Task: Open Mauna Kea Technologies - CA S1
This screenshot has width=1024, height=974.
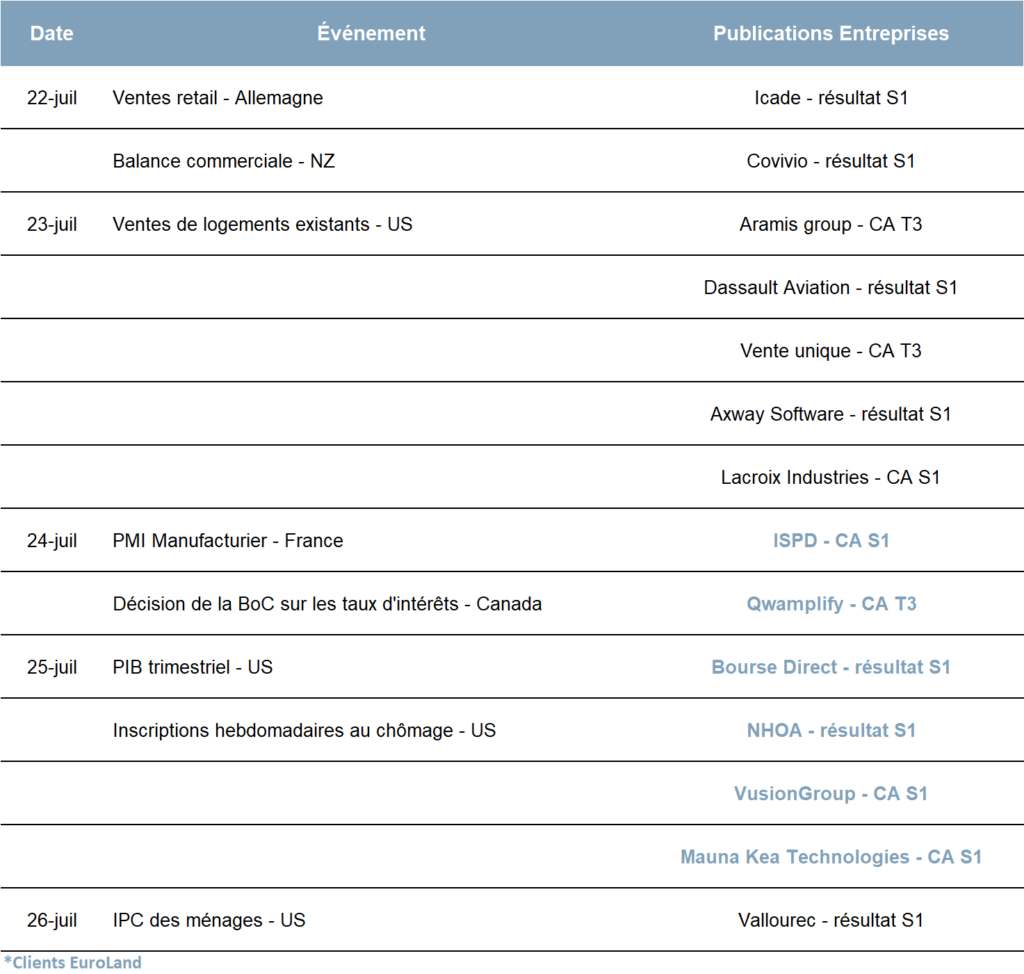Action: [x=831, y=856]
